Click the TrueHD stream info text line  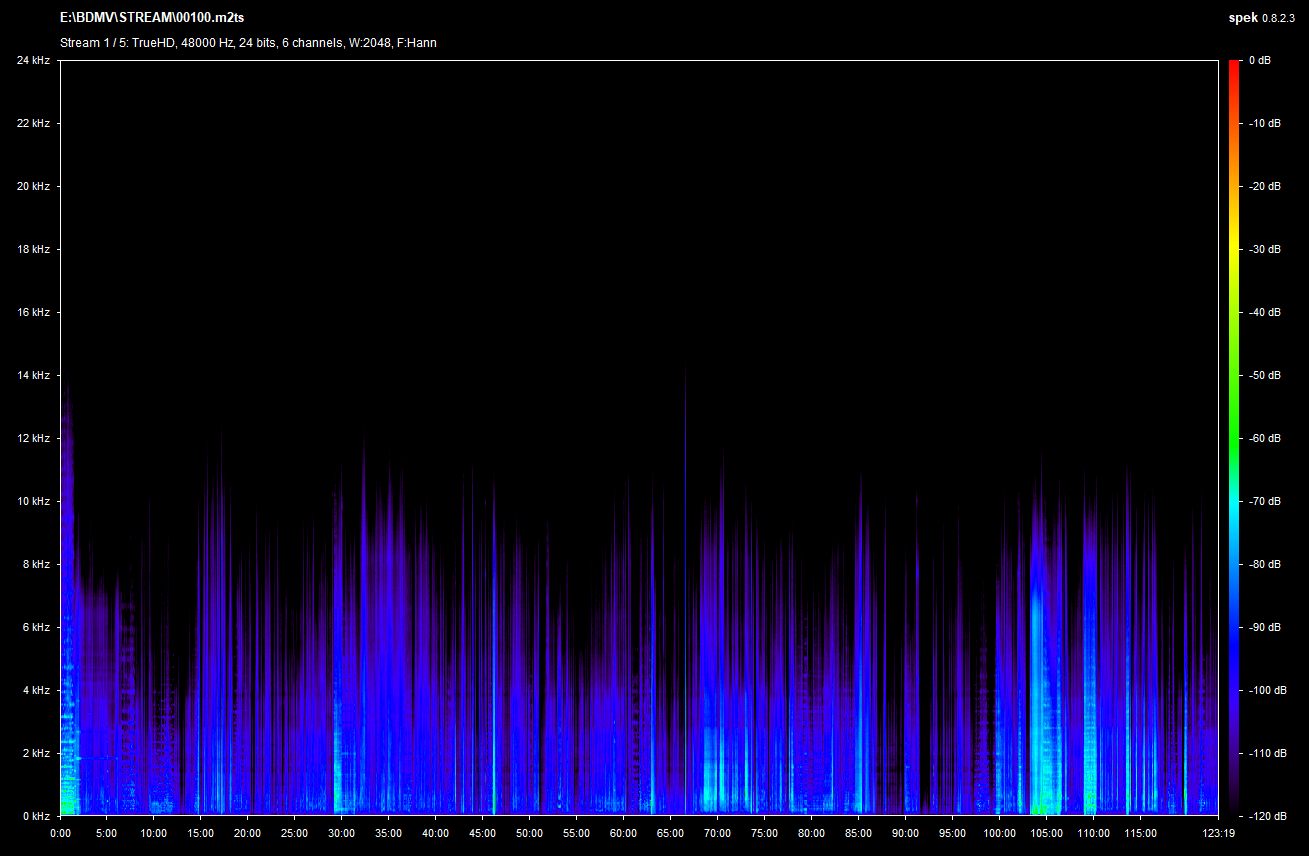pyautogui.click(x=248, y=43)
